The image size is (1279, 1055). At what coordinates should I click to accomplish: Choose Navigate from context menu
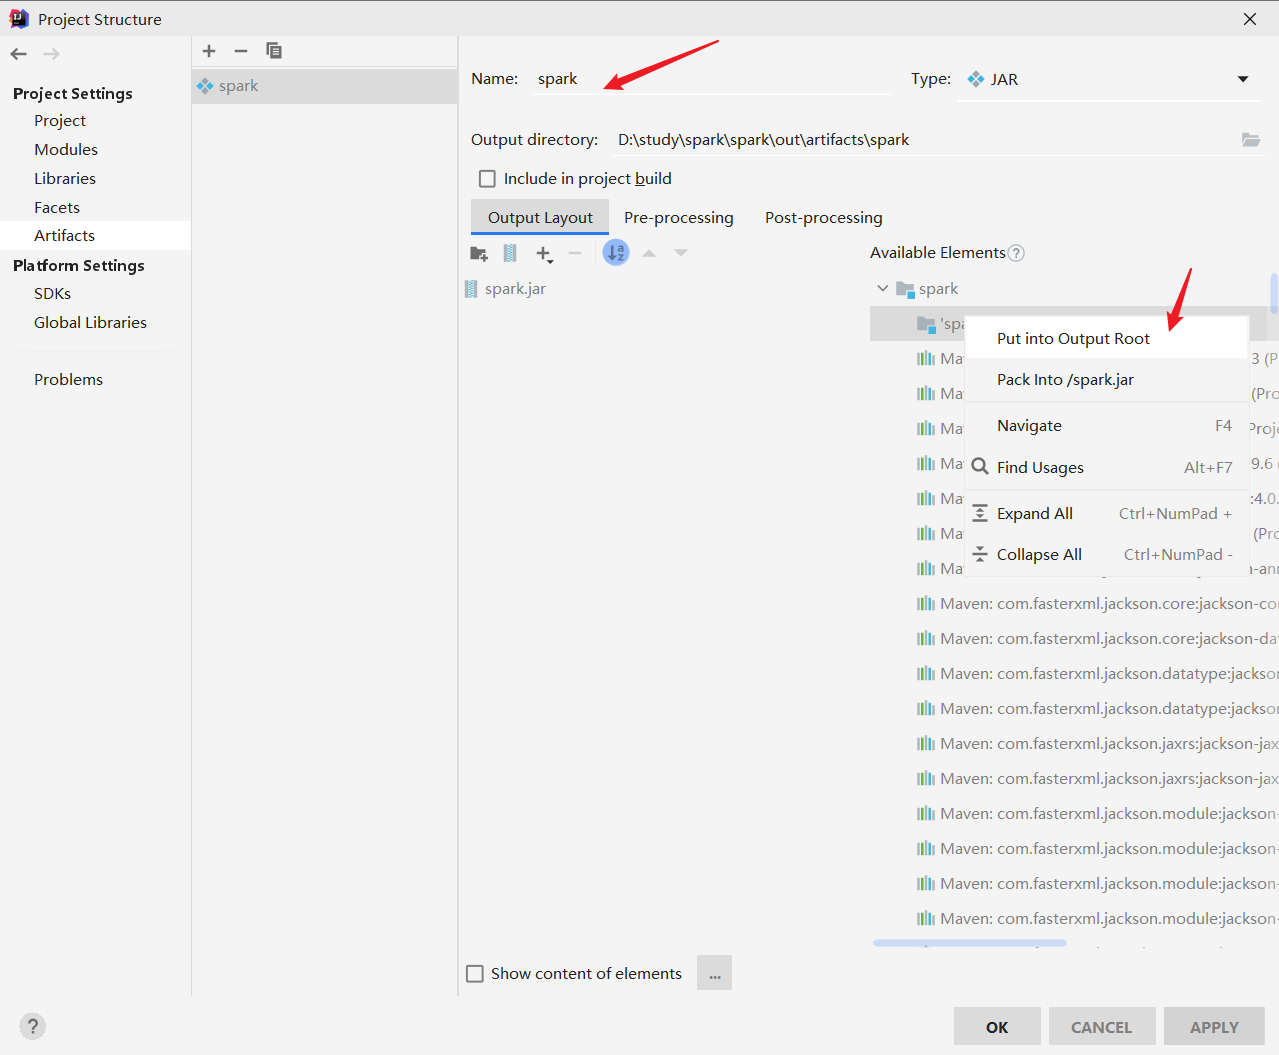coord(1107,426)
